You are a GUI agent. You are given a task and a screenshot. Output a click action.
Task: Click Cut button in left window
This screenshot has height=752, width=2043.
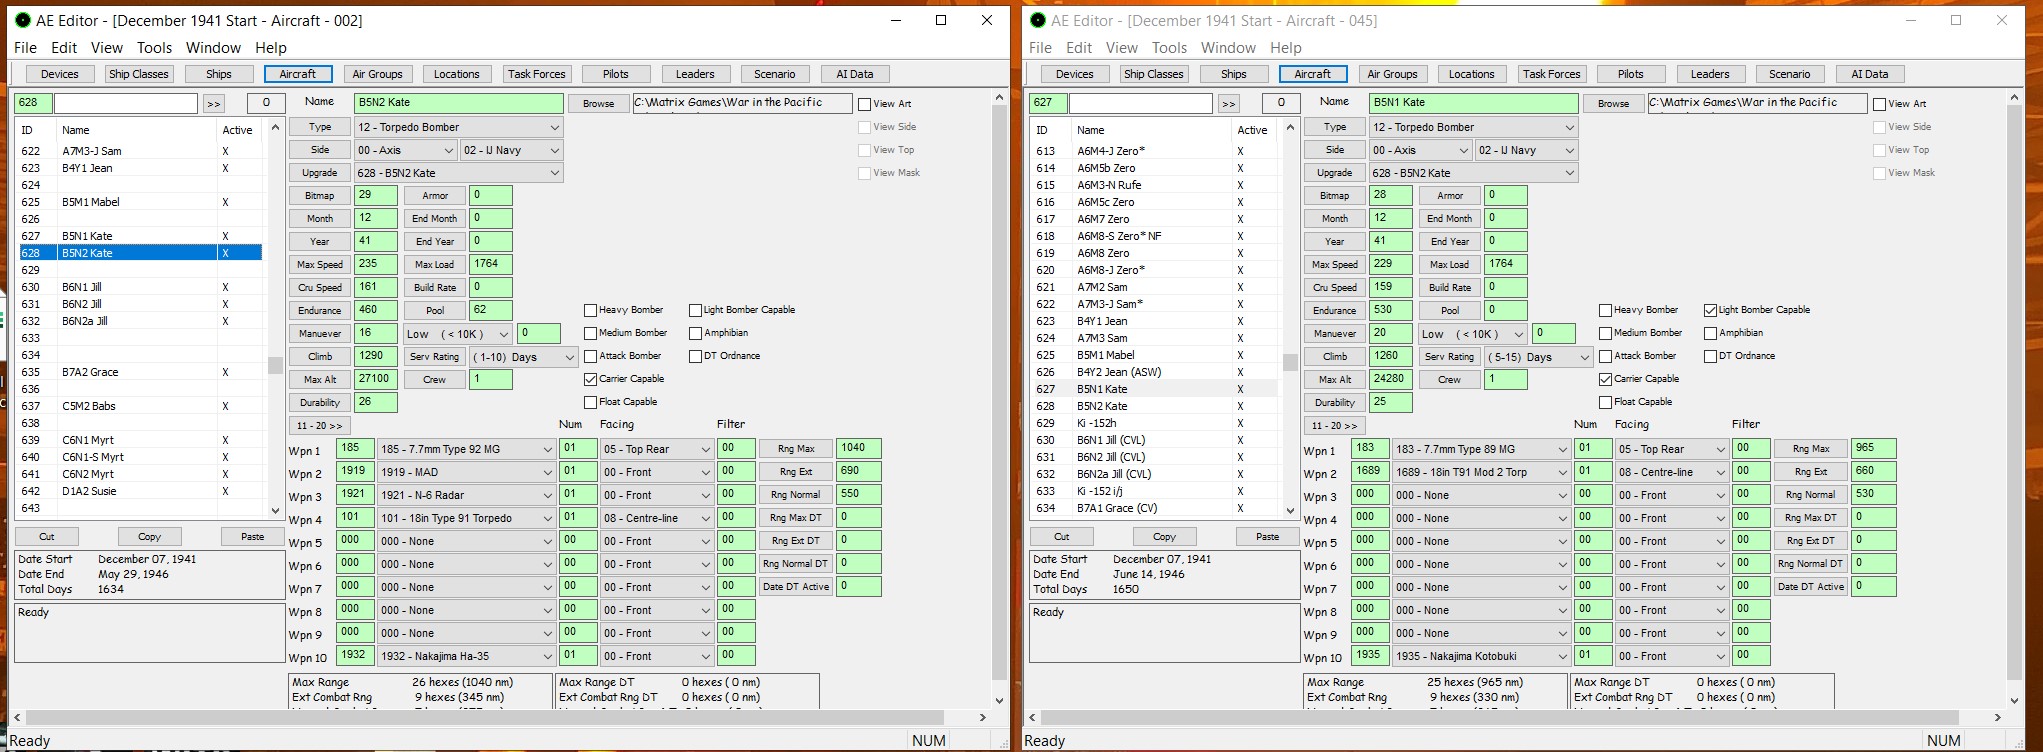(47, 536)
